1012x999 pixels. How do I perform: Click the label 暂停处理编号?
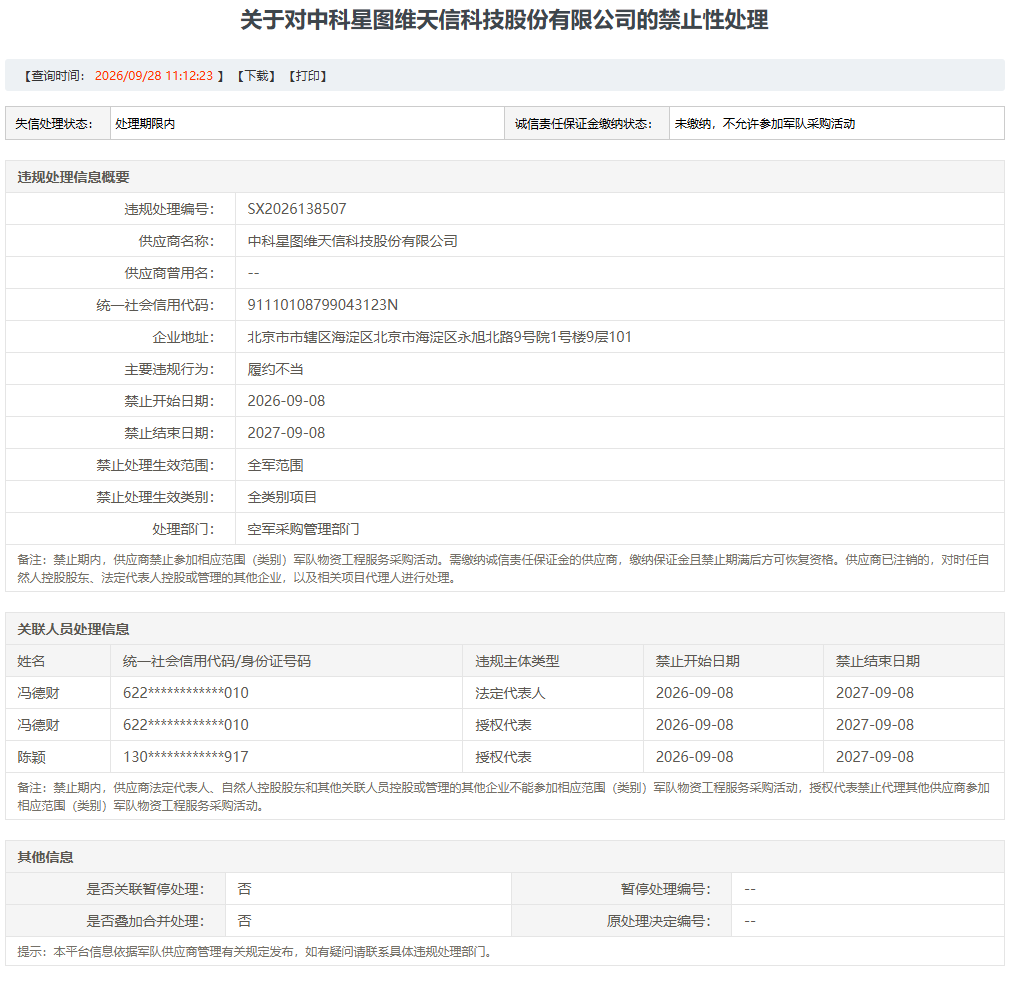pos(665,889)
